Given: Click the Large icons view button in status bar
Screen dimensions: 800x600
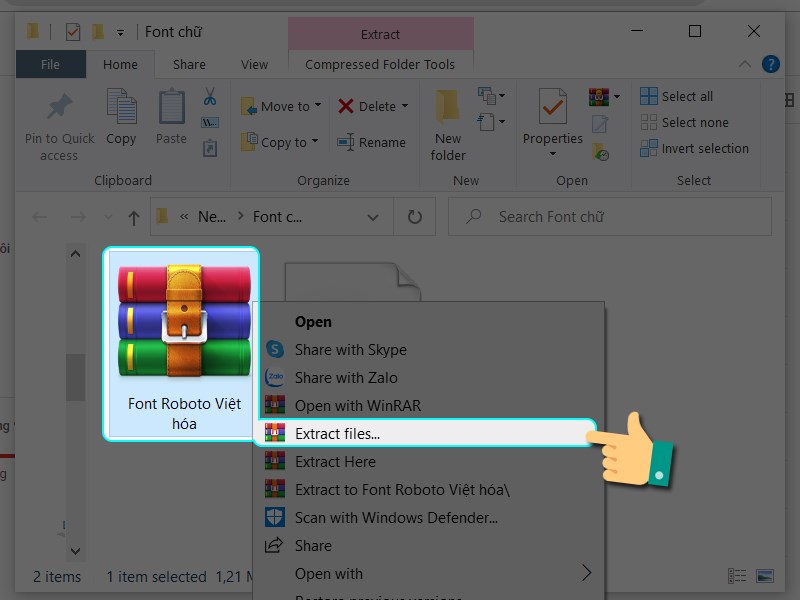Looking at the screenshot, I should click(765, 576).
